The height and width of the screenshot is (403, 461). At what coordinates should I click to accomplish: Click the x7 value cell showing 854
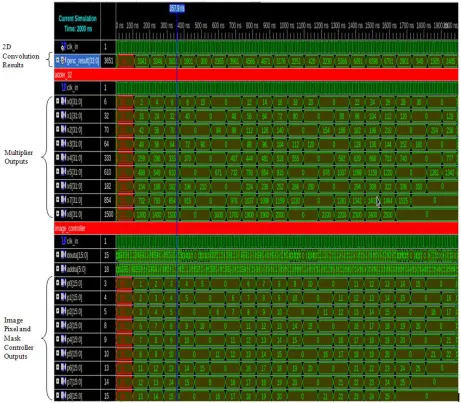pos(108,200)
